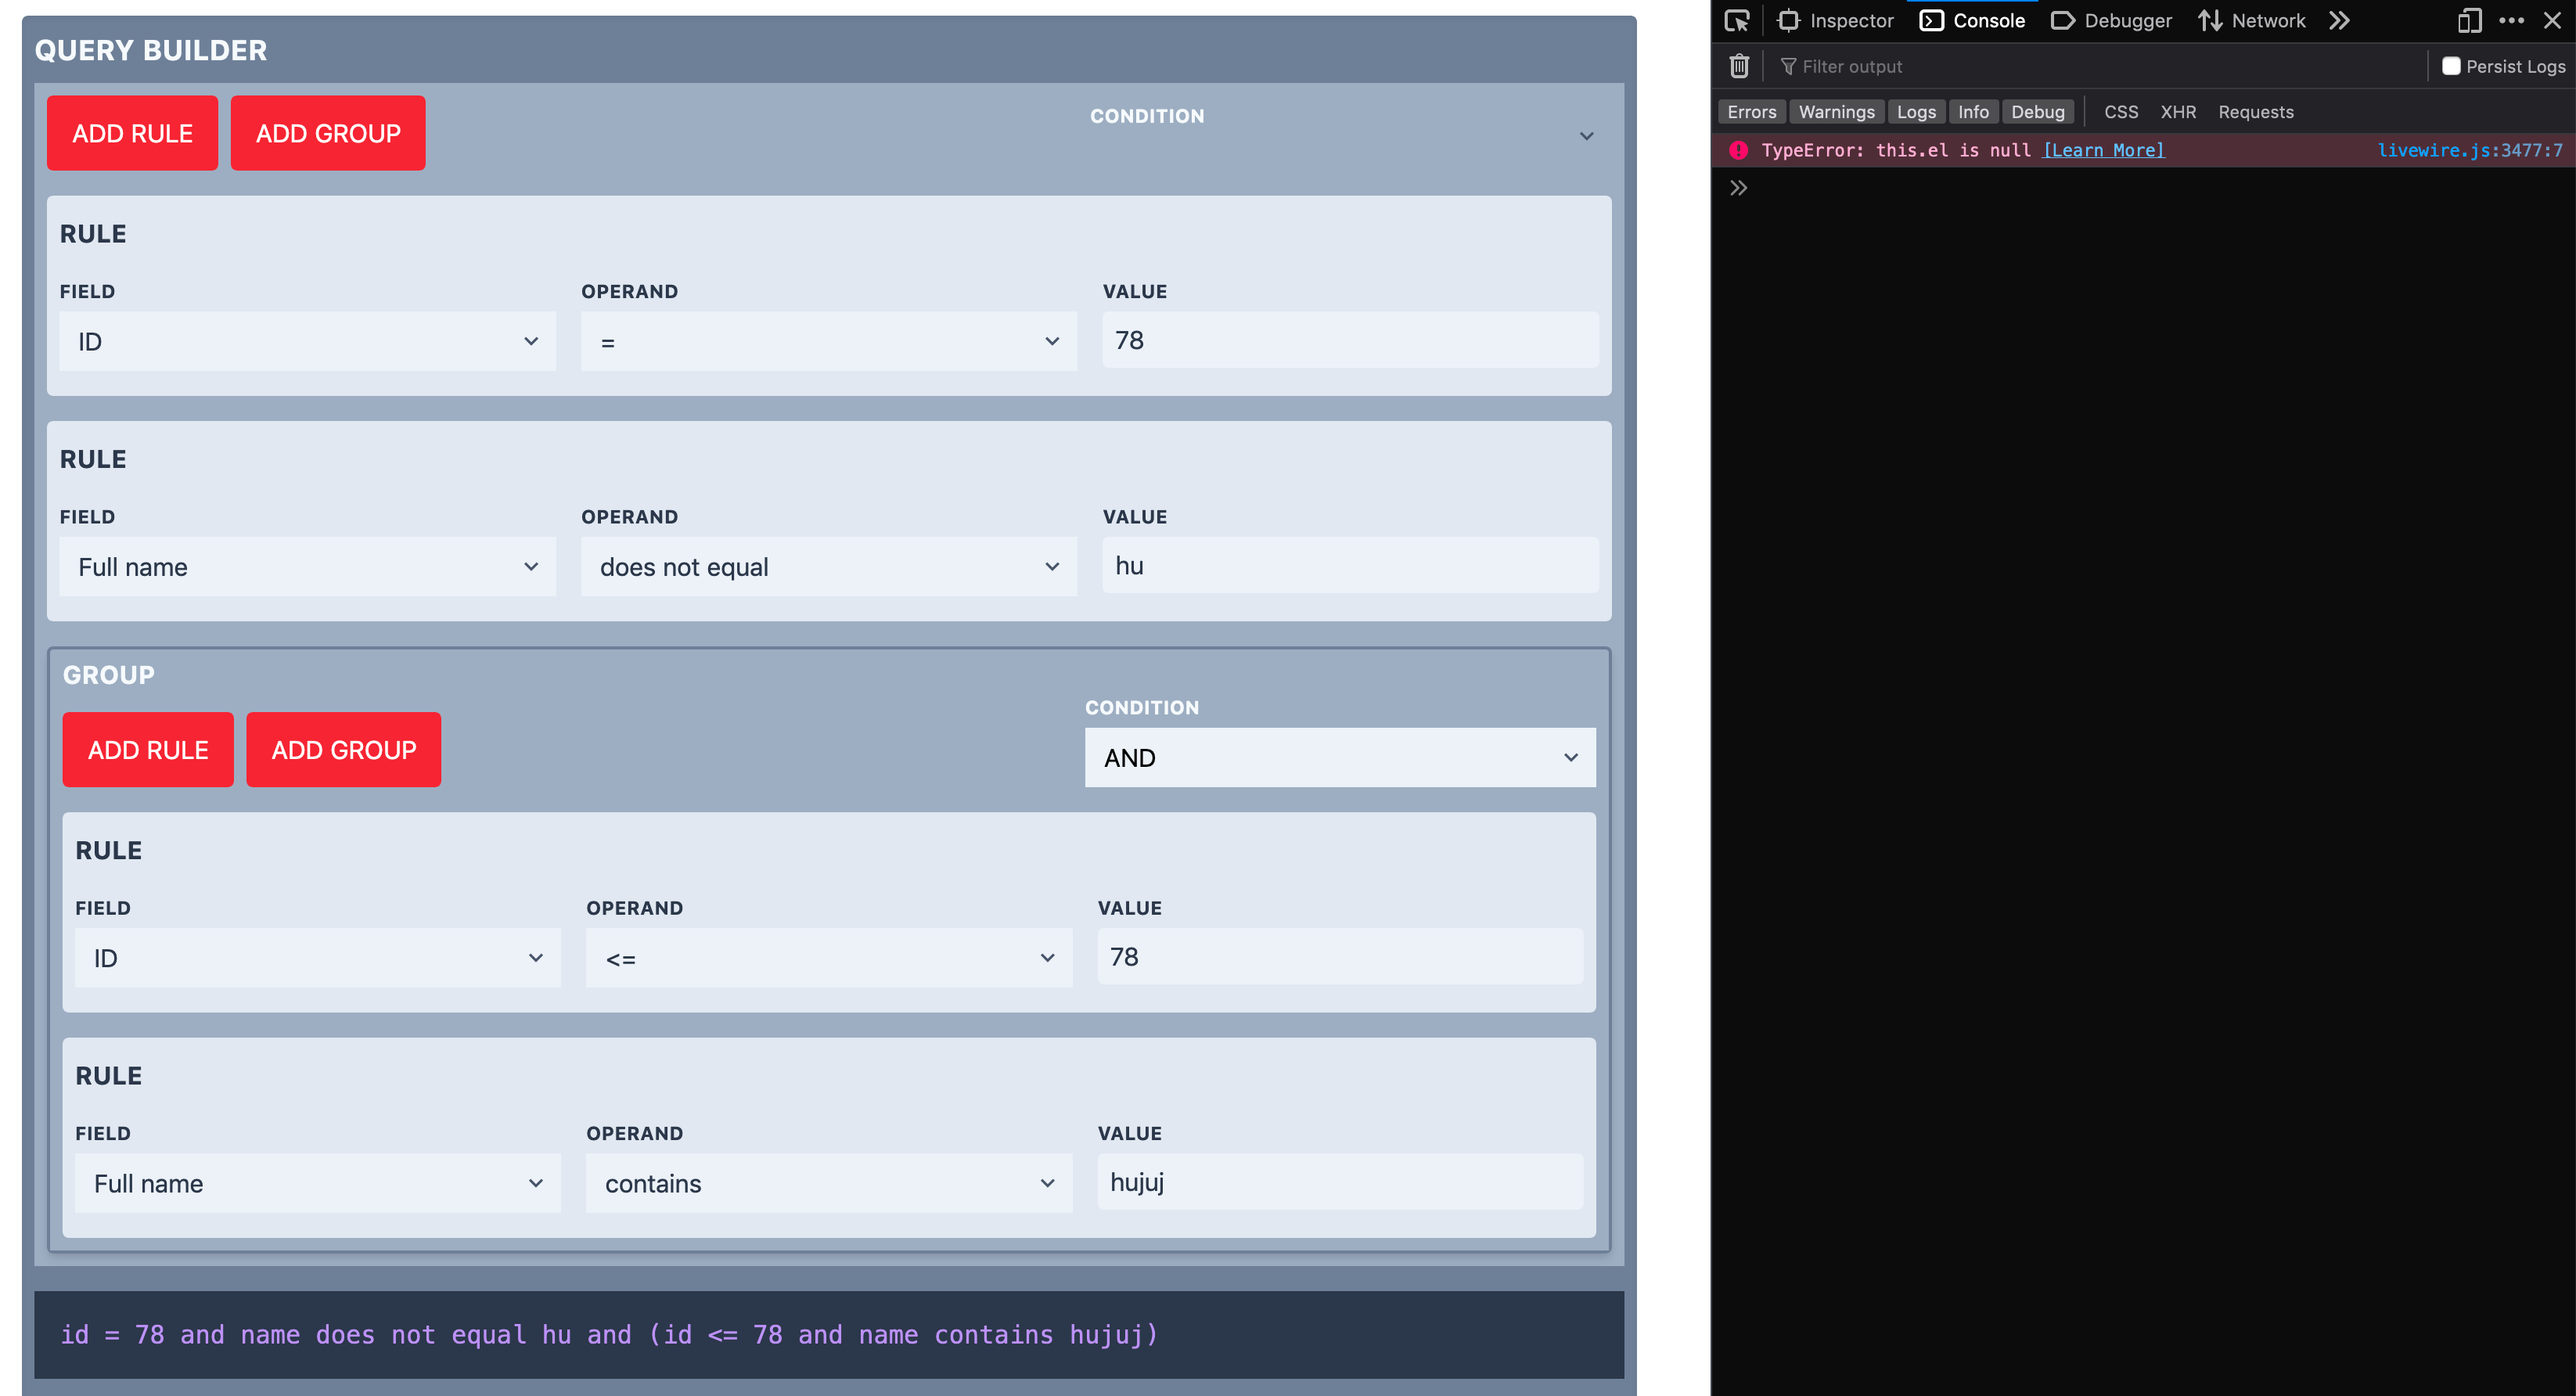This screenshot has width=2576, height=1396.
Task: Toggle the Errors log filter
Action: coord(1751,111)
